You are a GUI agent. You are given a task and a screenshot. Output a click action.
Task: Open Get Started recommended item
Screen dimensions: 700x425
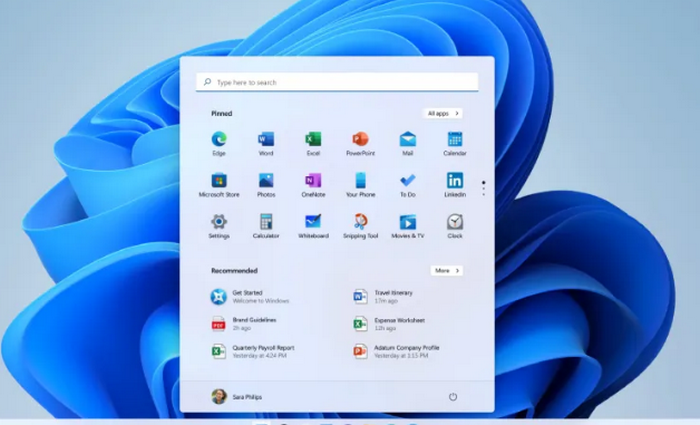250,296
